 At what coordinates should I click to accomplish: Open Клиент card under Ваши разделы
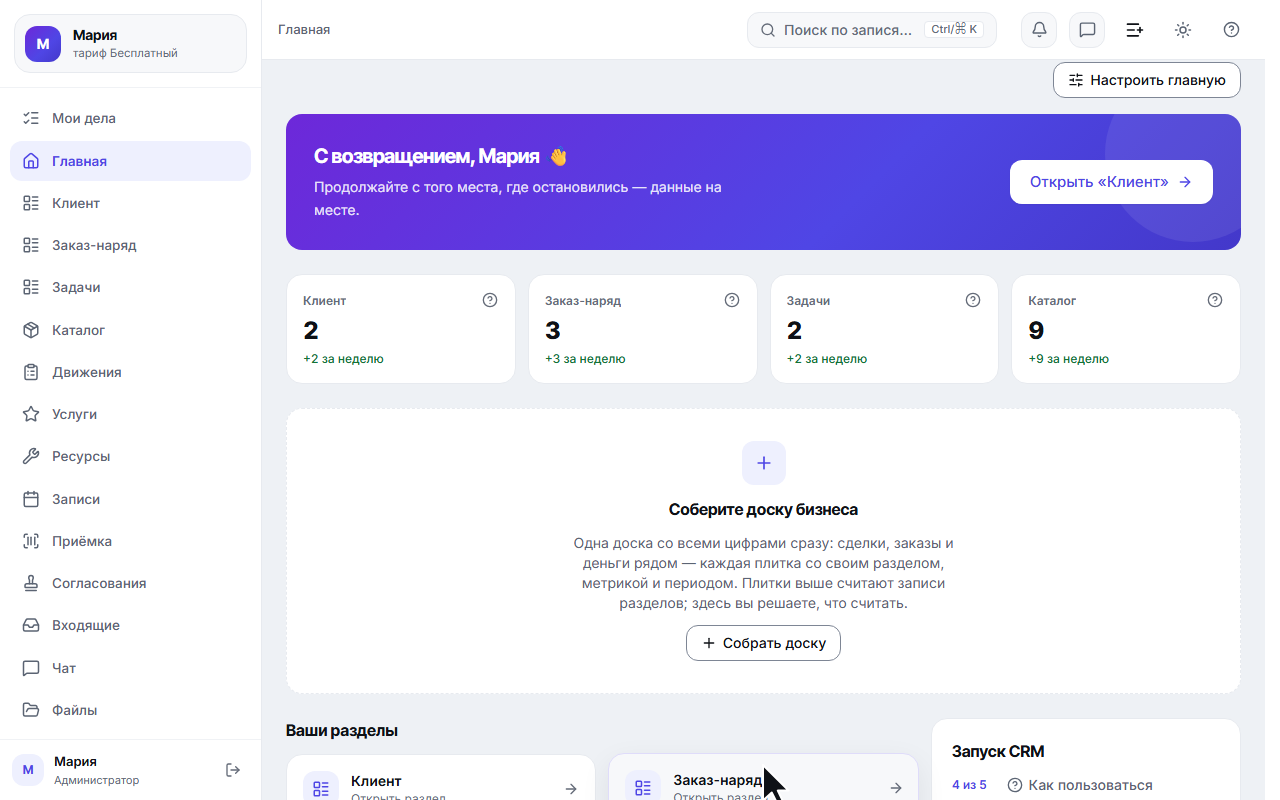443,777
